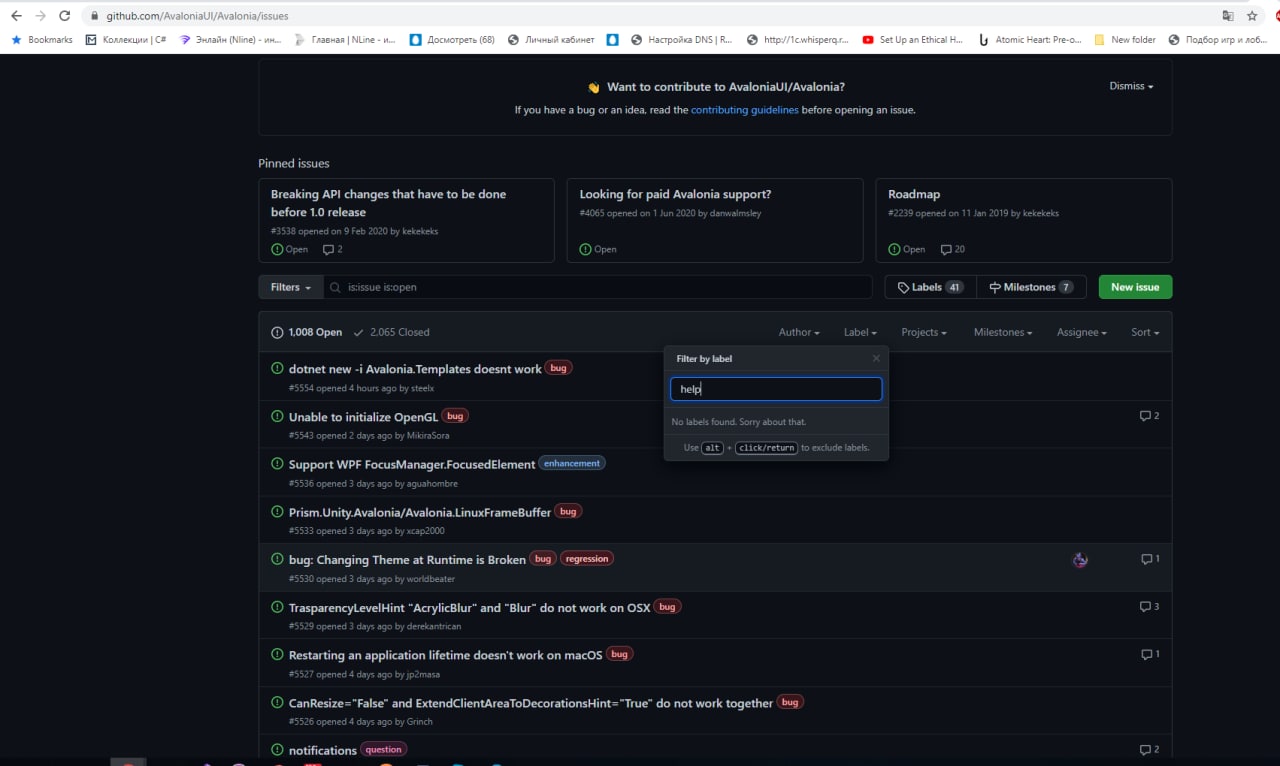
Task: Open the comments icon on issue #5527
Action: coord(1151,655)
